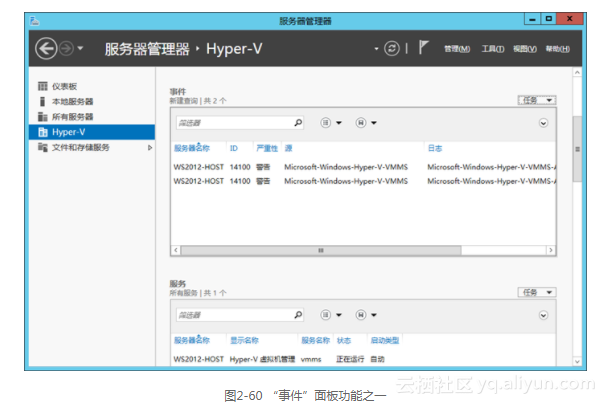Open the 工具(T) menu
Viewport: 606px width, 405px height.
pos(493,49)
